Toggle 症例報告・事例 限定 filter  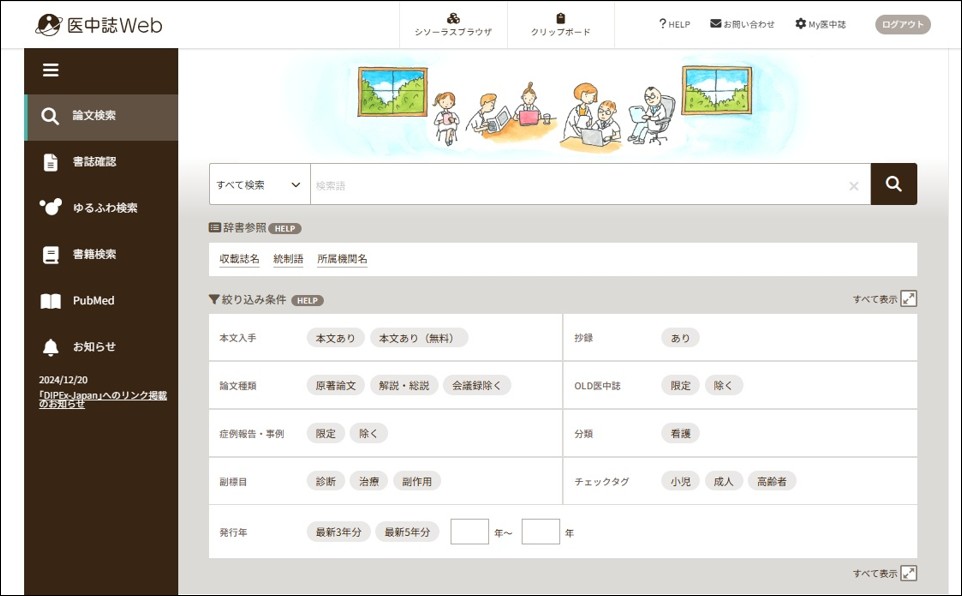(326, 433)
